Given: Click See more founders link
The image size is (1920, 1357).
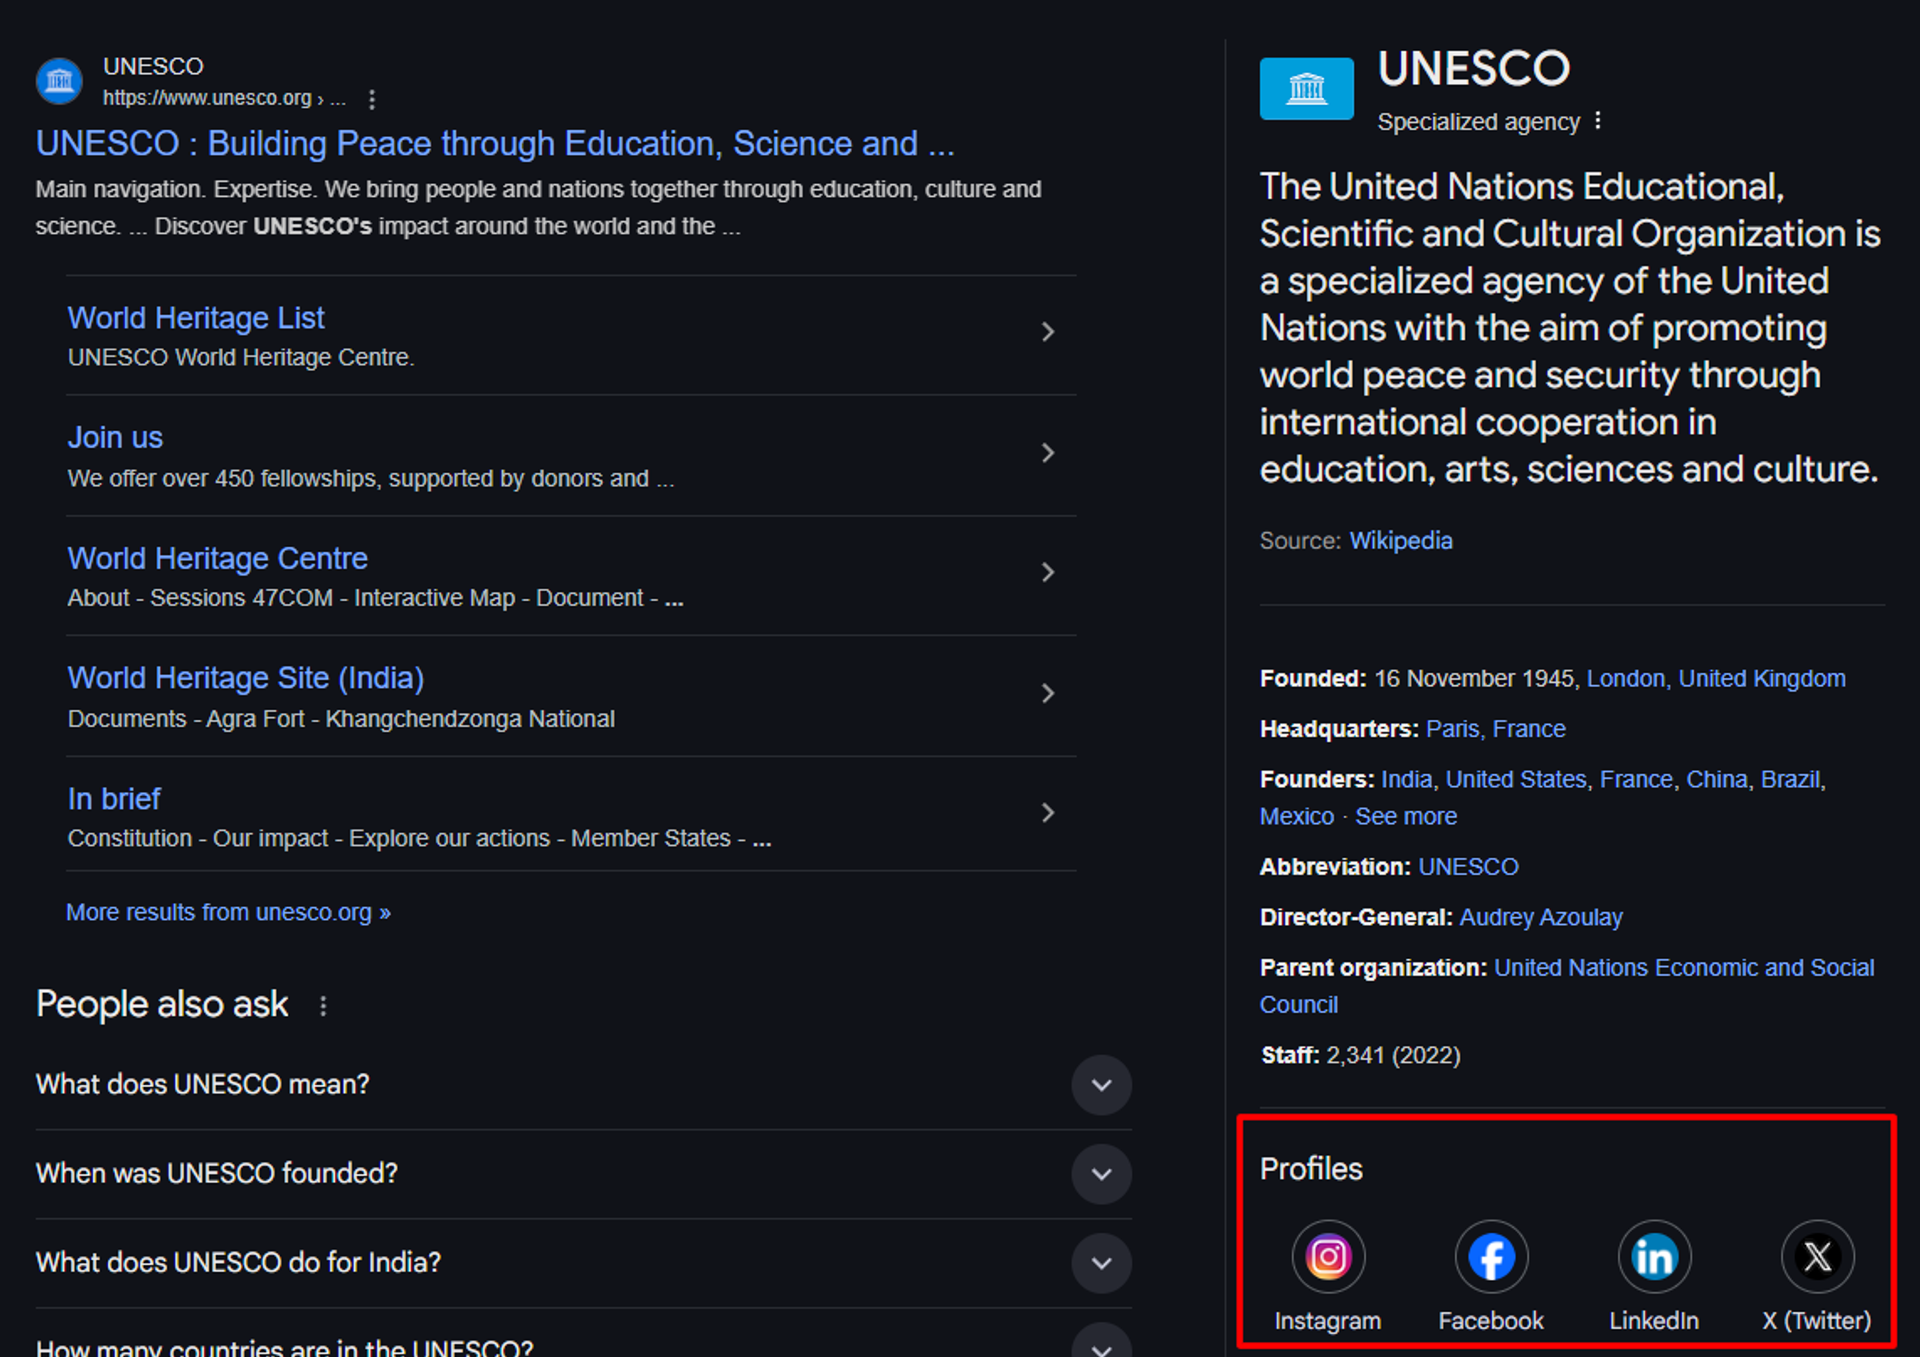Looking at the screenshot, I should (1406, 817).
